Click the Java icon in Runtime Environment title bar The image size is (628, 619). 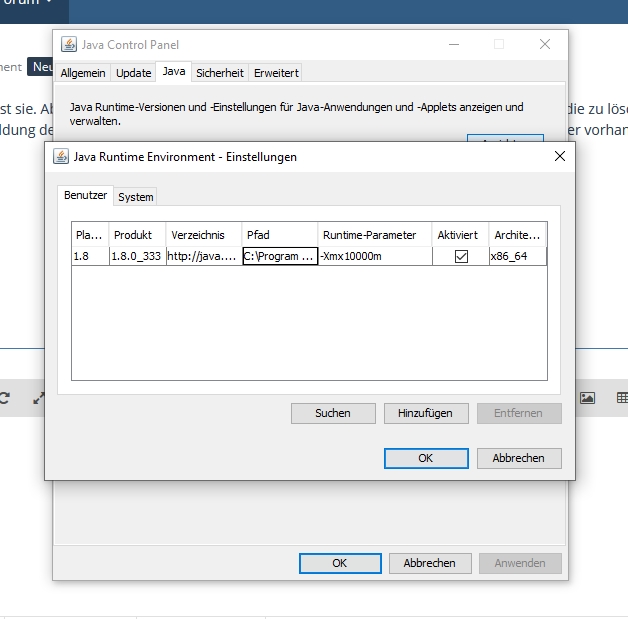click(x=60, y=156)
